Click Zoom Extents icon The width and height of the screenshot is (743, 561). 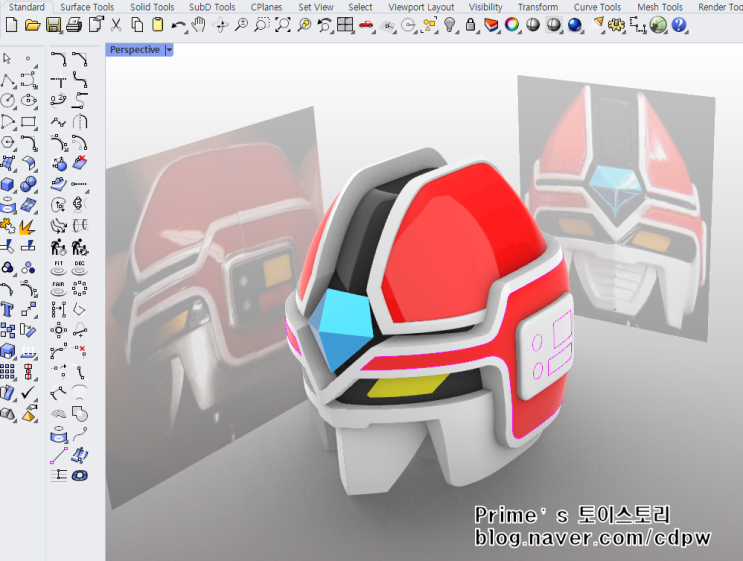coord(283,25)
